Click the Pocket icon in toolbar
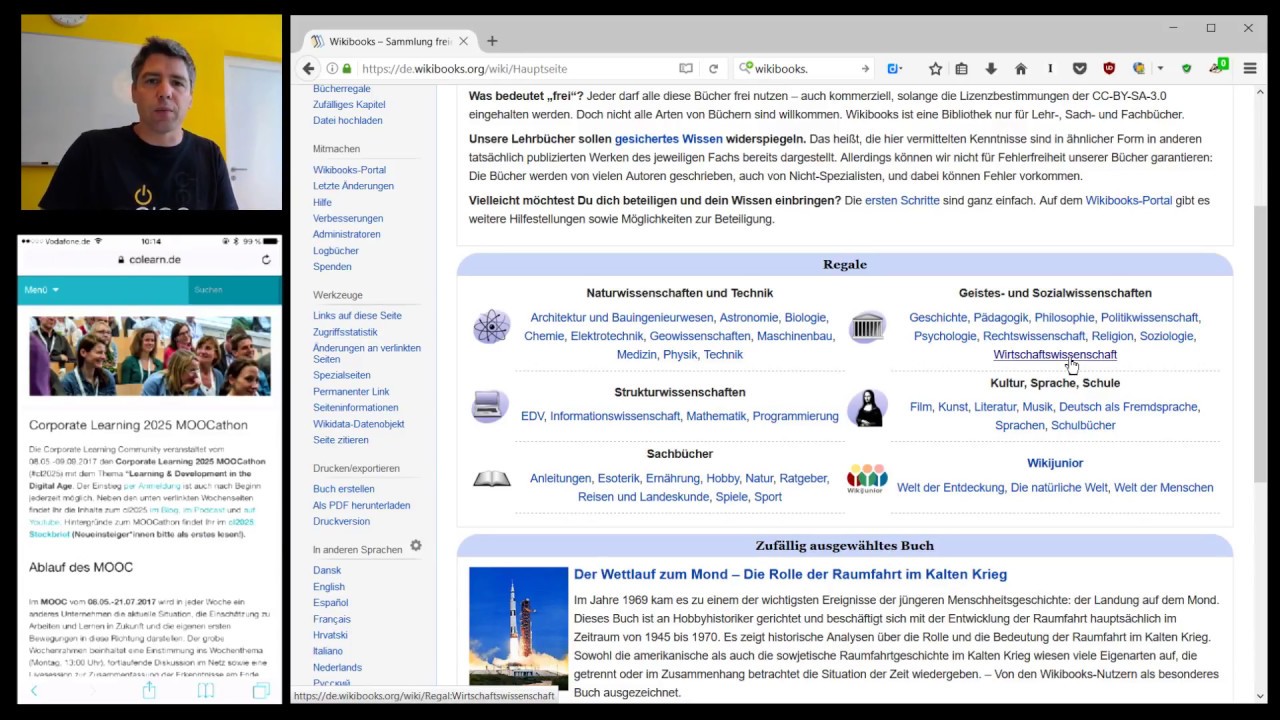Image resolution: width=1280 pixels, height=720 pixels. 1080,69
